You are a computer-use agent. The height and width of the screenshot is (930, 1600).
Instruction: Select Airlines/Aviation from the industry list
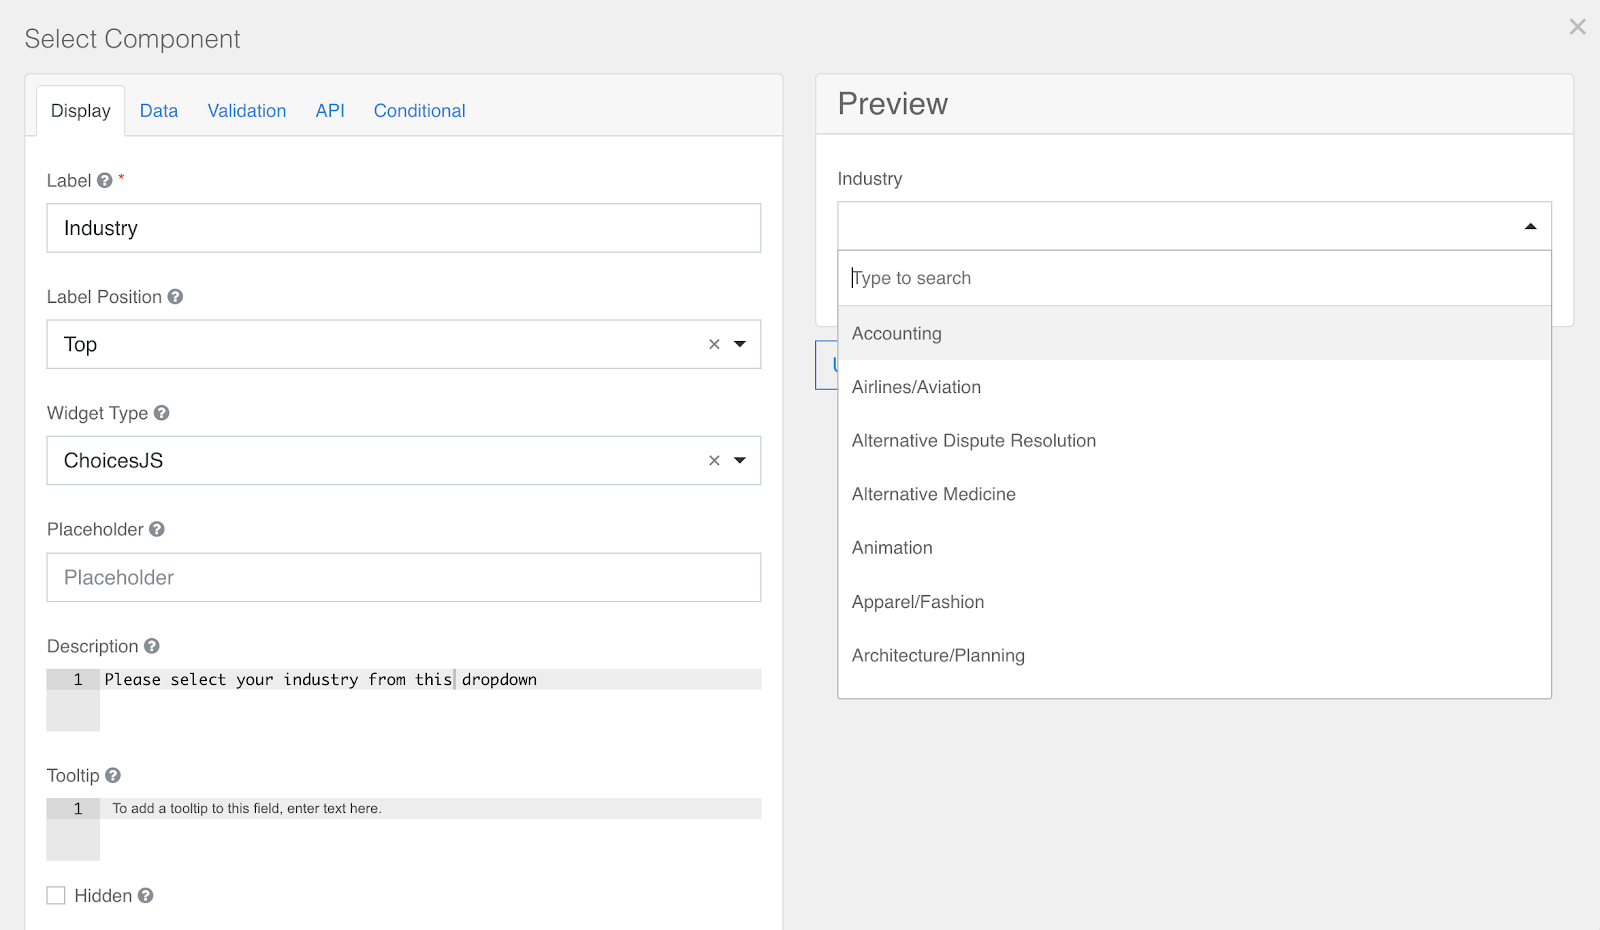(x=916, y=387)
